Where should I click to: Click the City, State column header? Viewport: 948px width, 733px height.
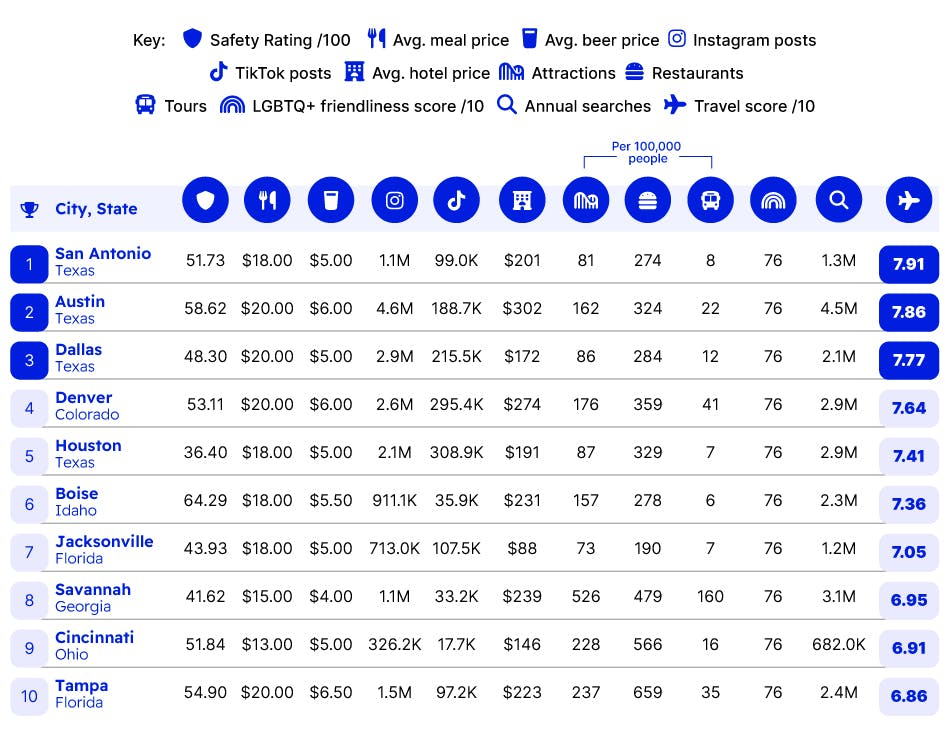click(x=96, y=209)
